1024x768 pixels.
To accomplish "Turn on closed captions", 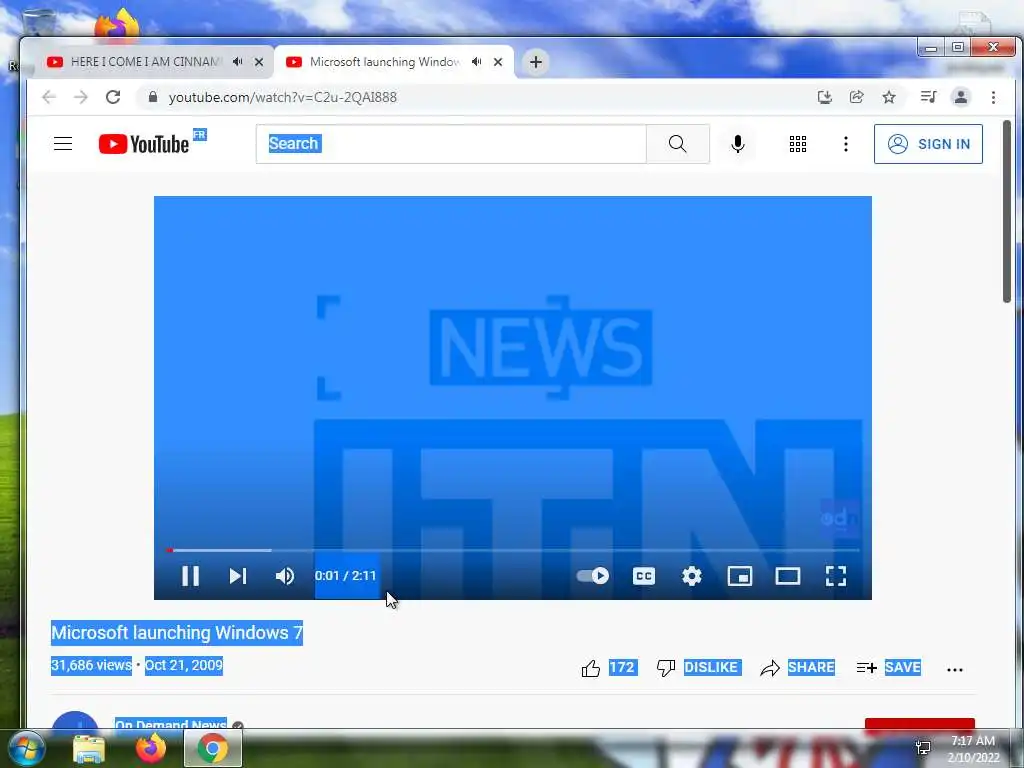I will pyautogui.click(x=643, y=576).
